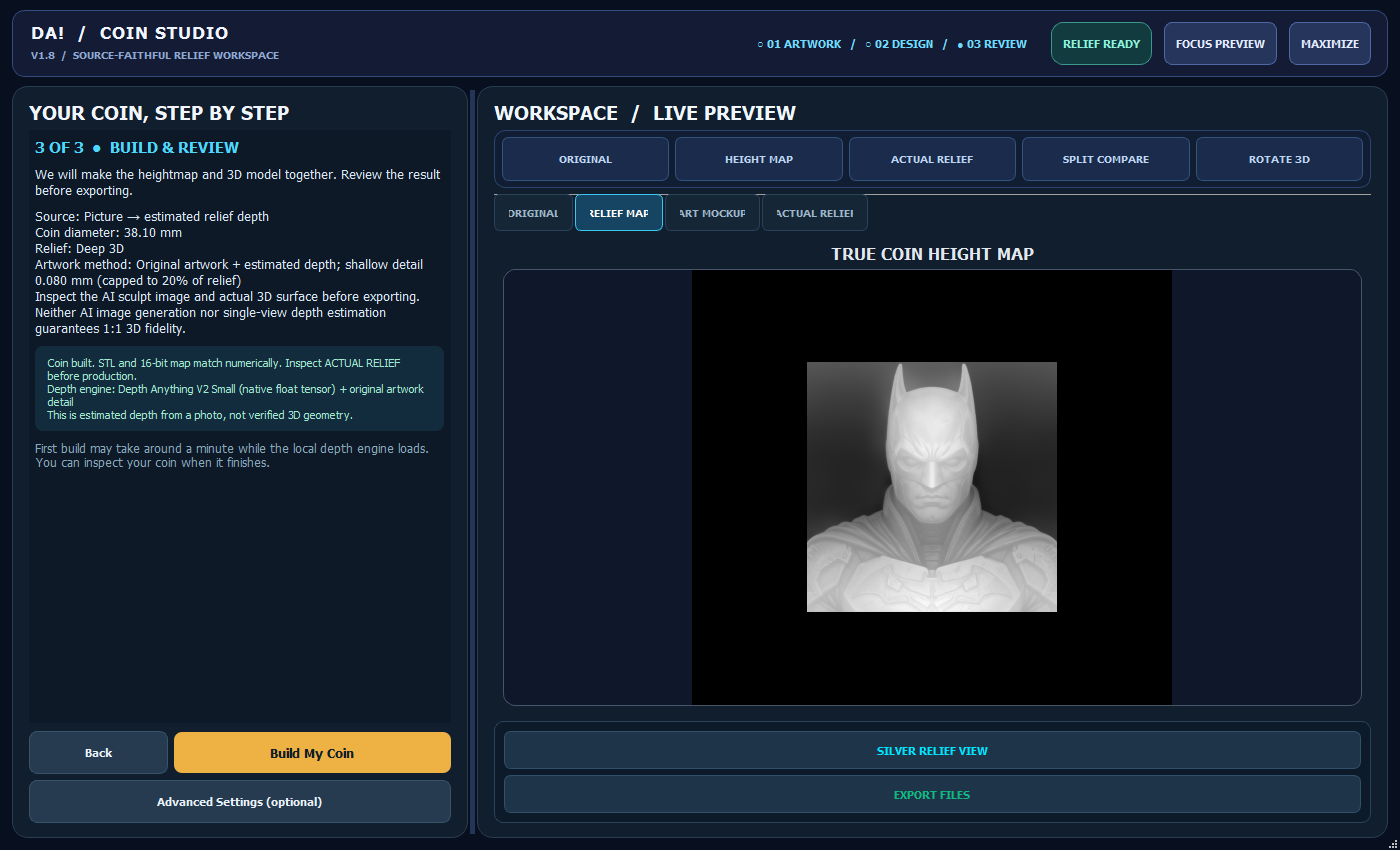
Task: Click the 'Coin diameter: 38.10 mm' line
Action: click(108, 233)
